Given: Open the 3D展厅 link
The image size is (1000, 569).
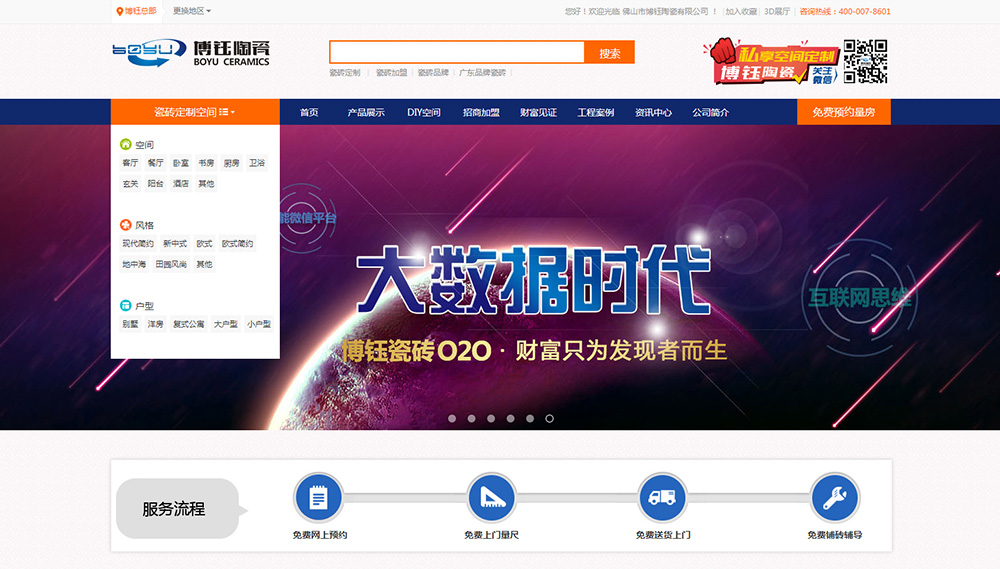Looking at the screenshot, I should 777,11.
